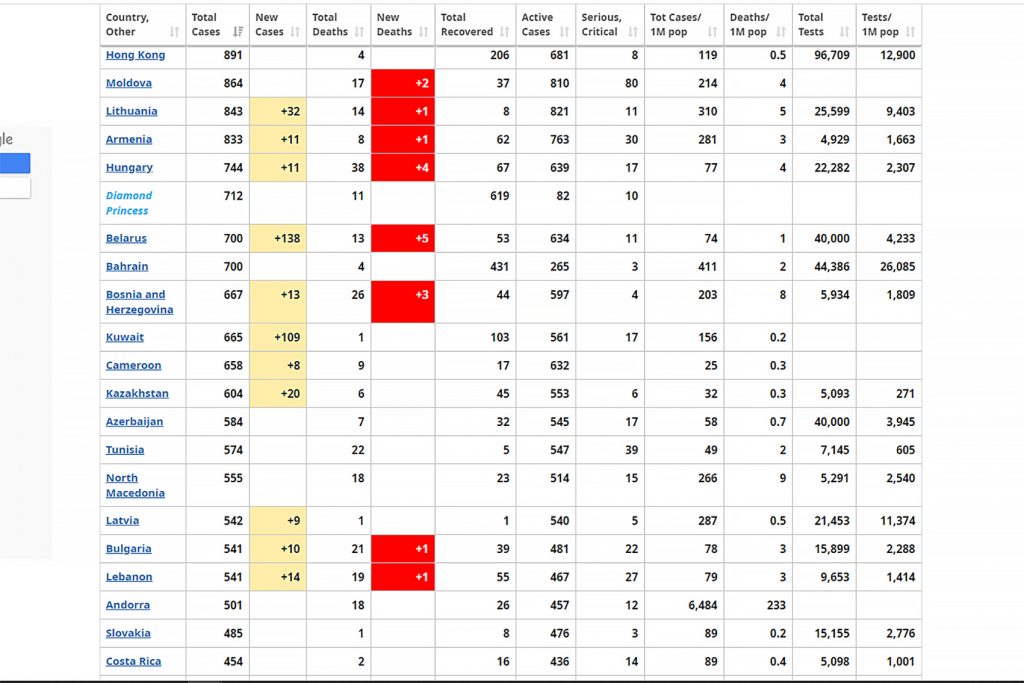Screen dimensions: 1024x683
Task: Click the blue button at left edge
Action: [14, 163]
